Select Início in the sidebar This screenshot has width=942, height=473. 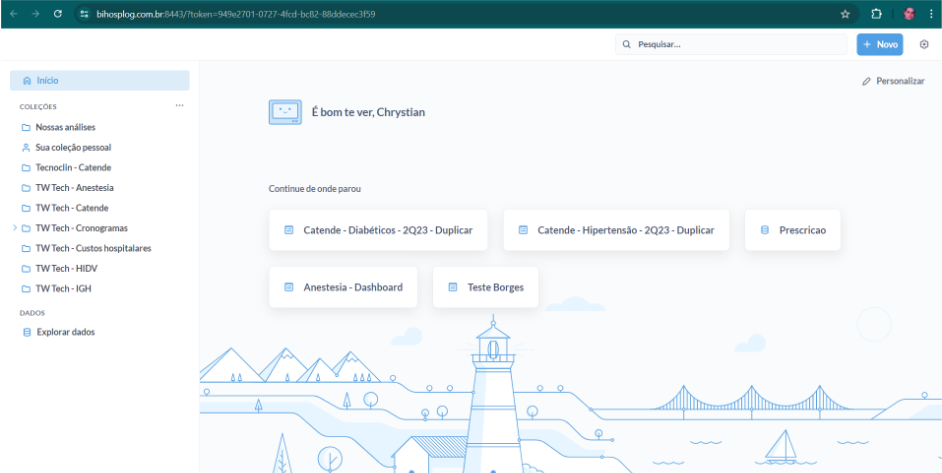(100, 81)
